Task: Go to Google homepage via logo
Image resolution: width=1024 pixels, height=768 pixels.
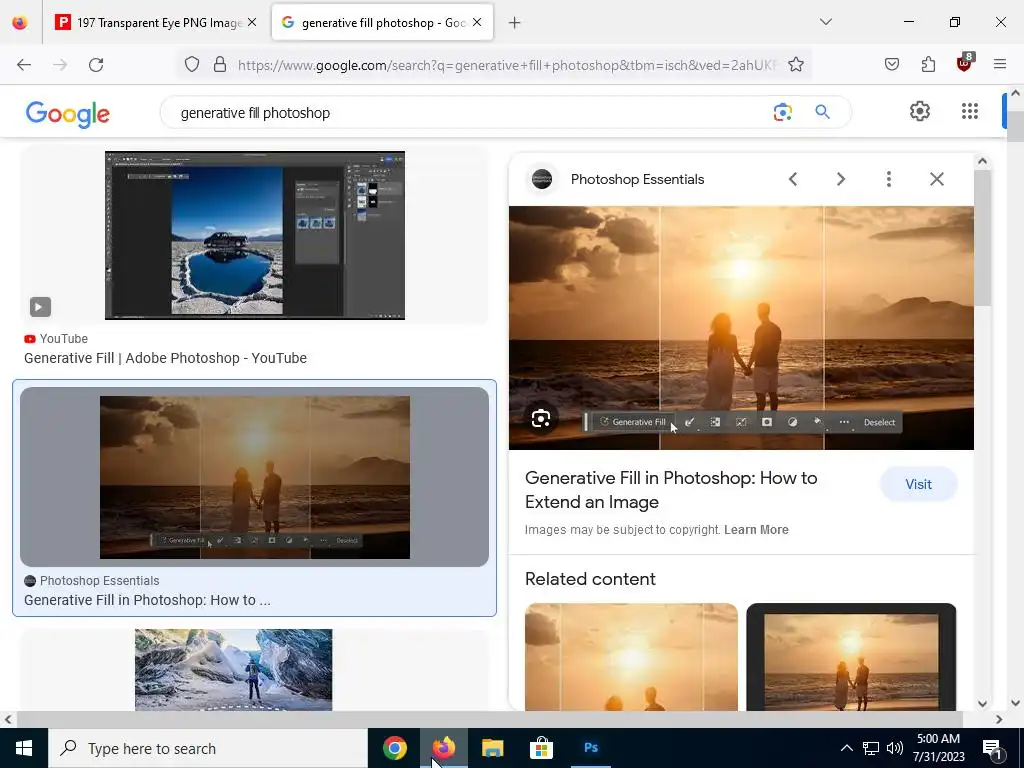Action: (67, 114)
